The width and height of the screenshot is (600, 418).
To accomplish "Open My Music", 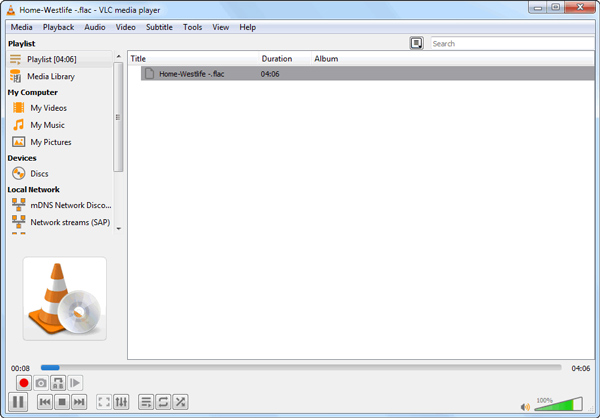I will pos(47,125).
